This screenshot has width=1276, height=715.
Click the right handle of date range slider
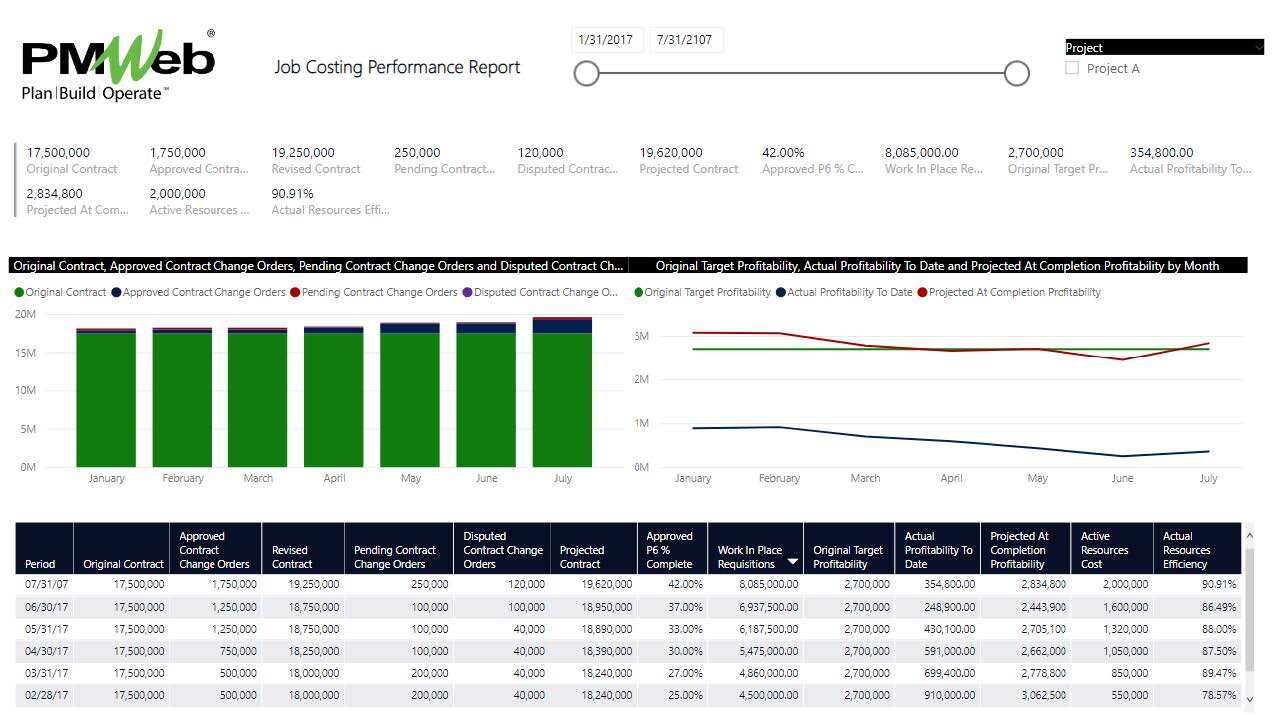point(1016,73)
